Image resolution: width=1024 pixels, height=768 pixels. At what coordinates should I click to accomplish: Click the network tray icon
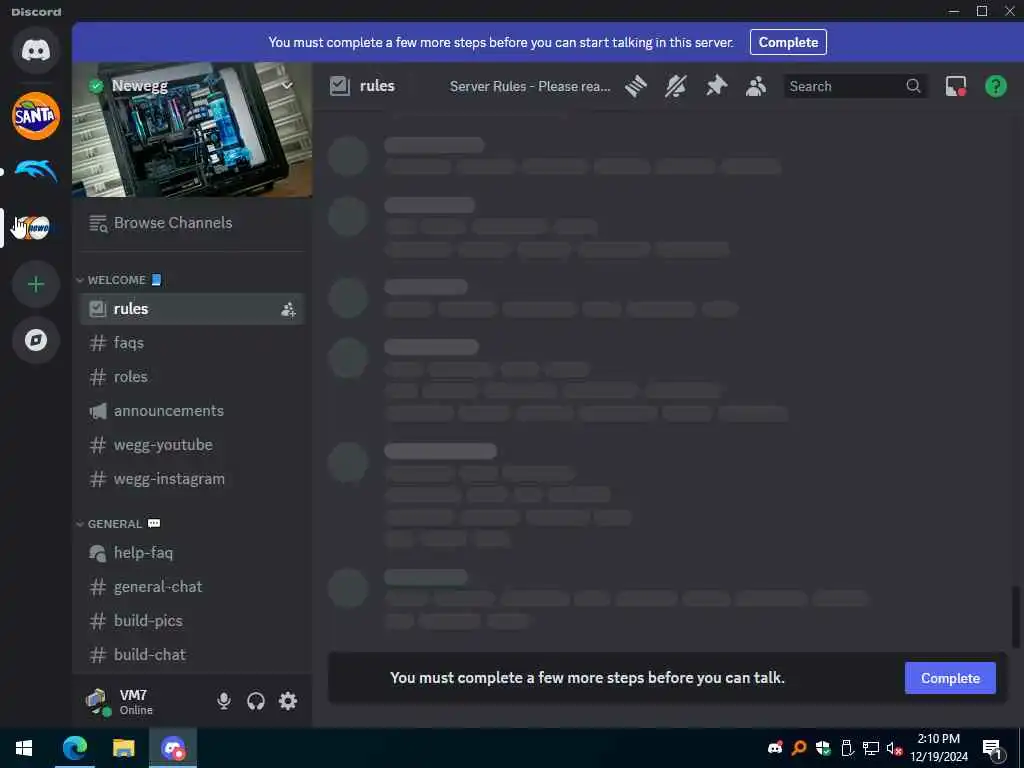click(x=871, y=748)
